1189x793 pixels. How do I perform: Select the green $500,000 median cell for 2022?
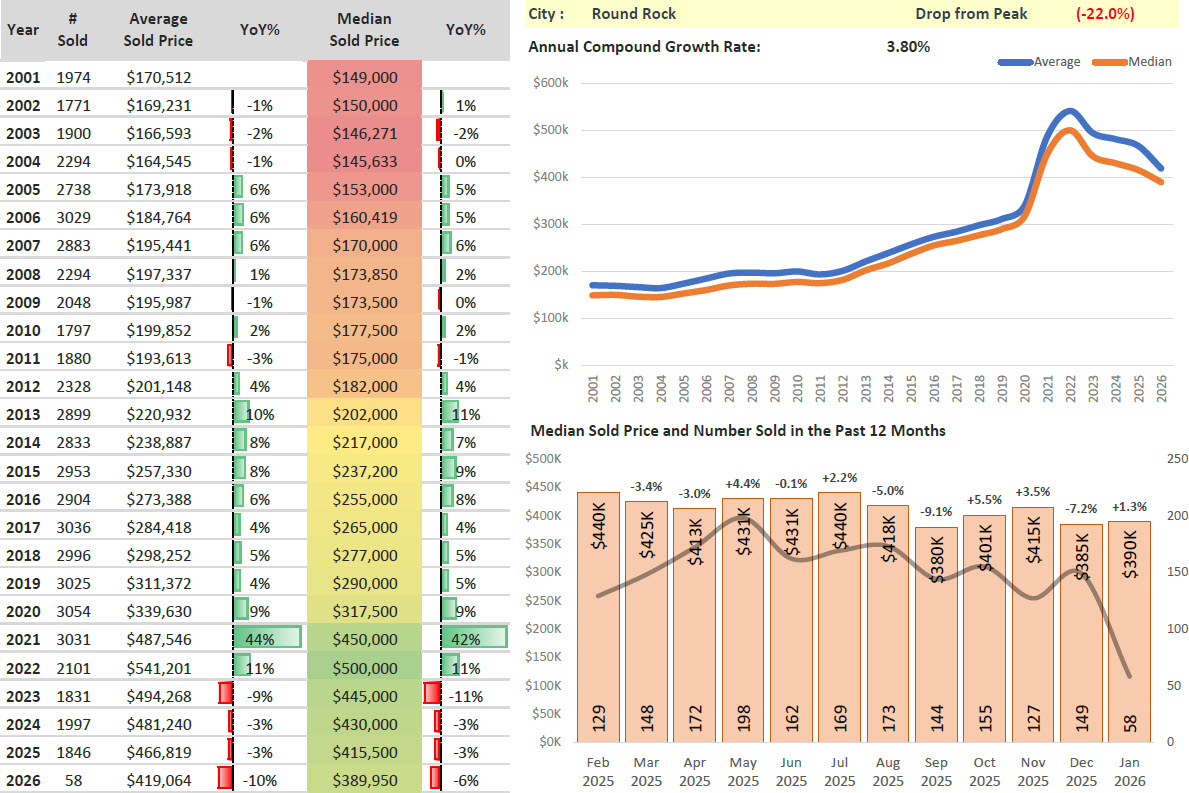[364, 667]
